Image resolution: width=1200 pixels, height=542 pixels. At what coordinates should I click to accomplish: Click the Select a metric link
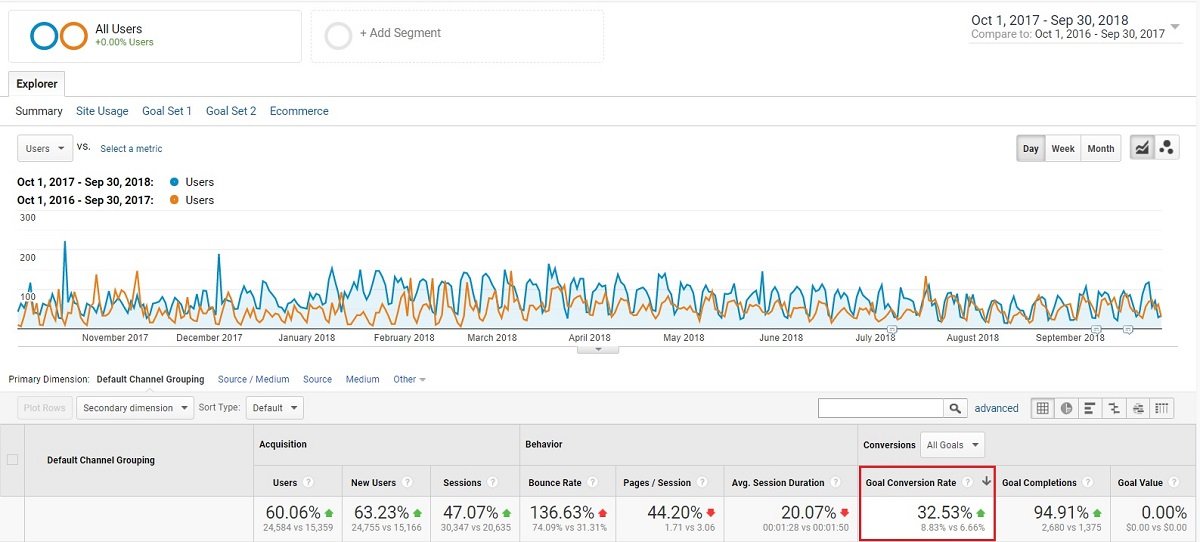click(x=131, y=149)
